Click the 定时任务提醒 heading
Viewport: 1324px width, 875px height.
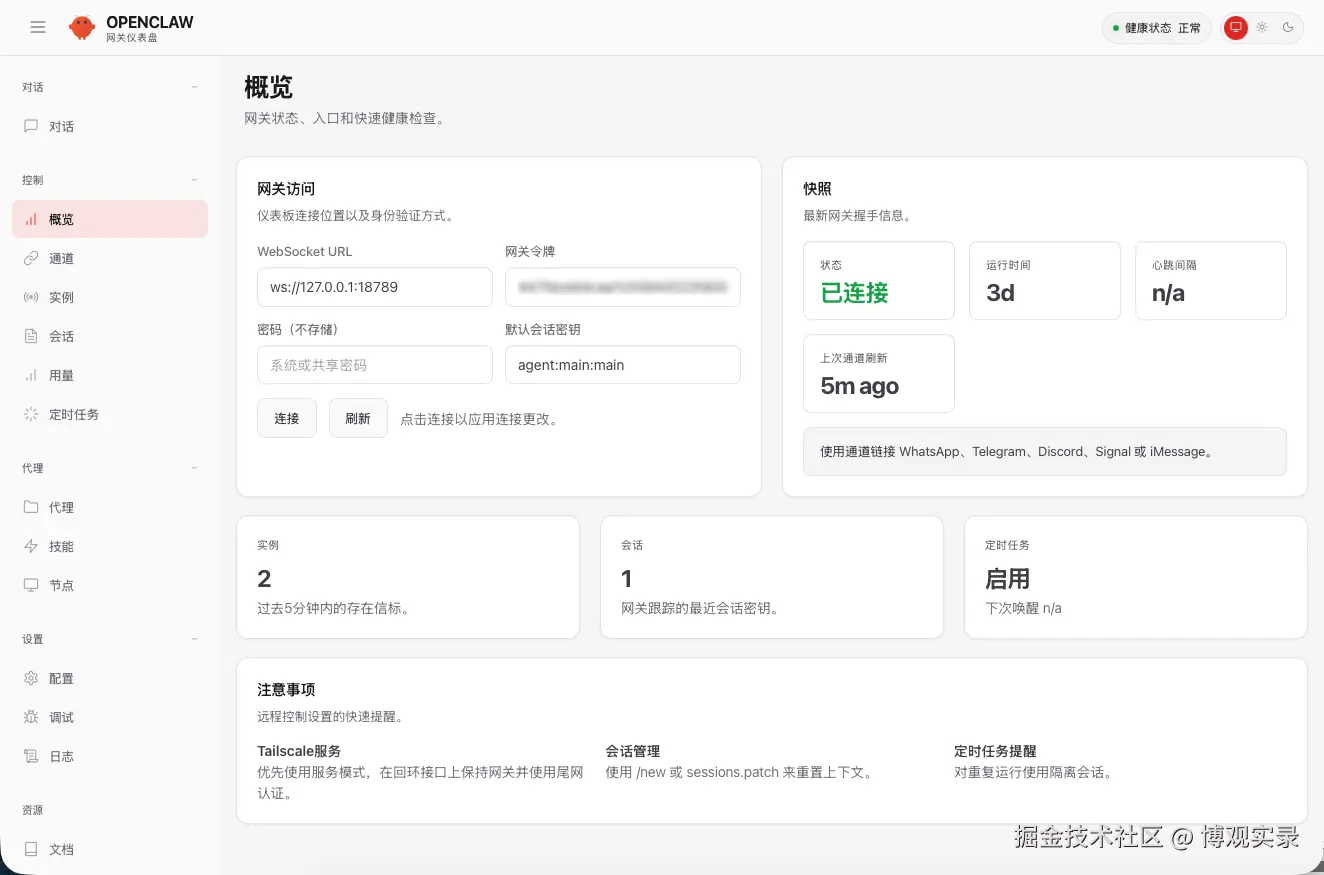pos(995,751)
